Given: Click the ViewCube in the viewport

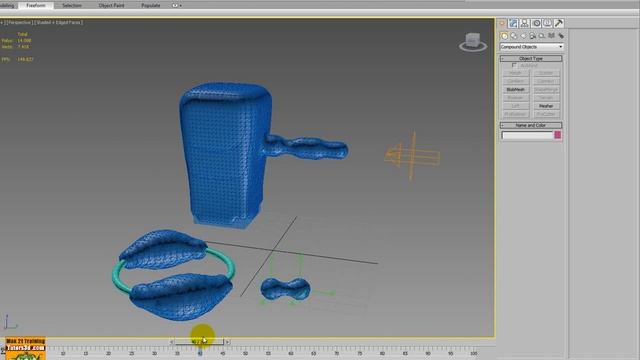Looking at the screenshot, I should (473, 42).
